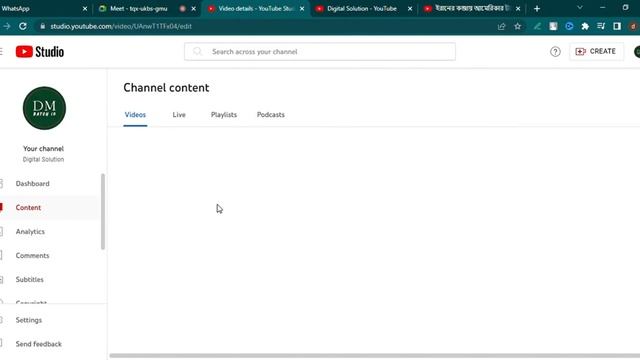Switch to the WhatsApp browser tab
Screen dimensions: 640x360
tap(40, 9)
